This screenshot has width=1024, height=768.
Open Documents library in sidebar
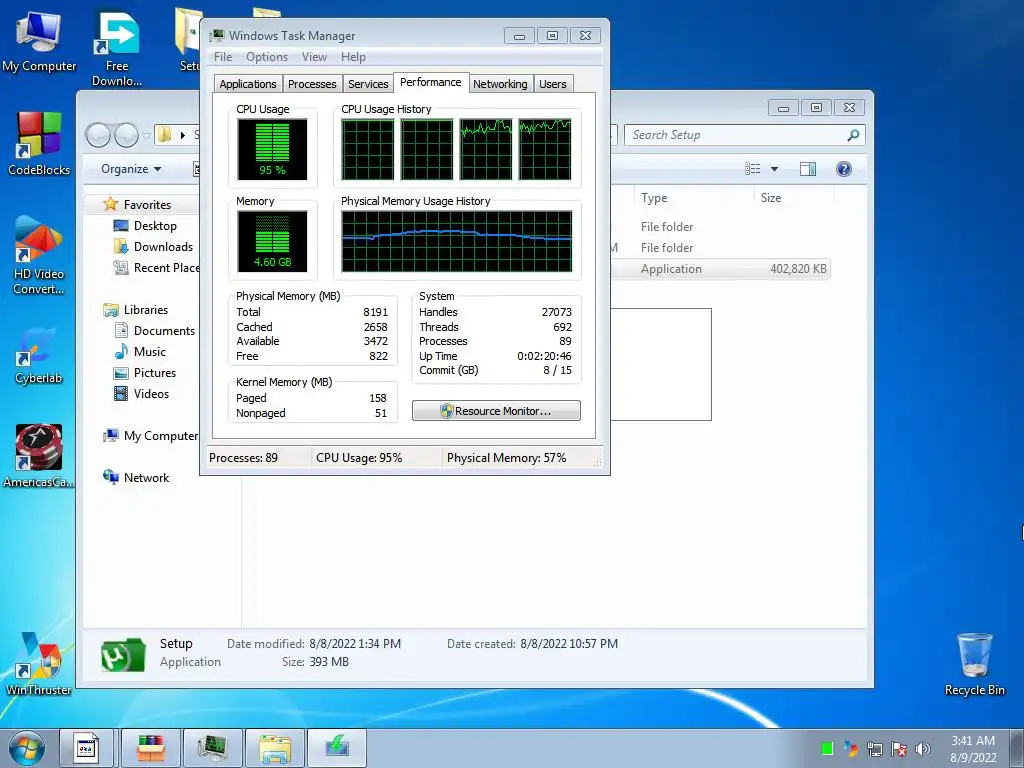tap(164, 330)
